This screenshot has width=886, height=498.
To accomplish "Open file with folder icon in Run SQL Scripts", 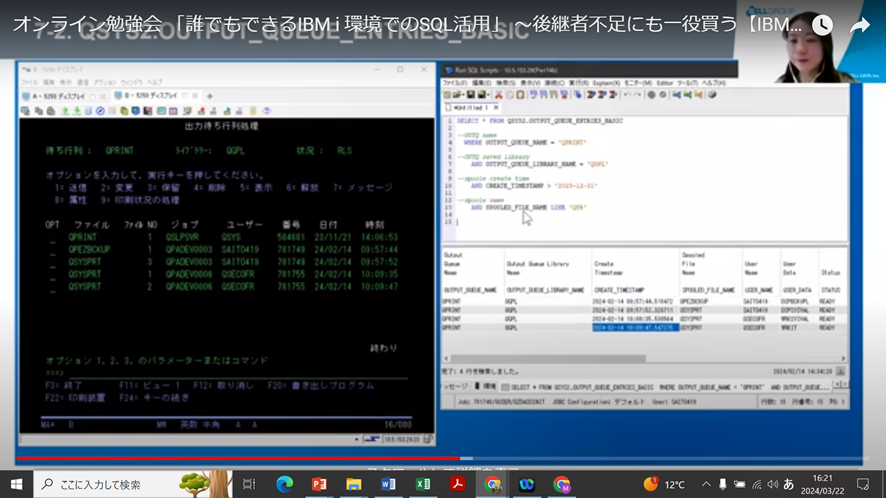I will coord(455,95).
